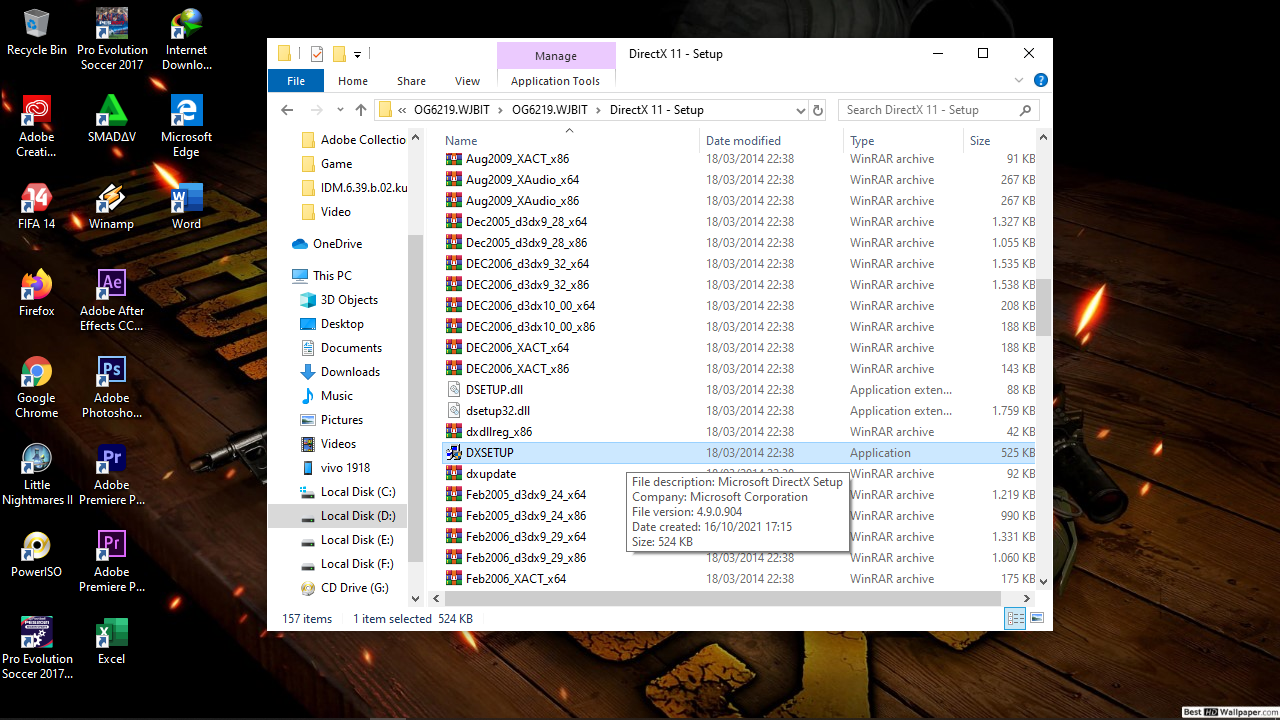Open the Recycle Bin desktop icon
Screen dimensions: 1280x720
coord(37,32)
